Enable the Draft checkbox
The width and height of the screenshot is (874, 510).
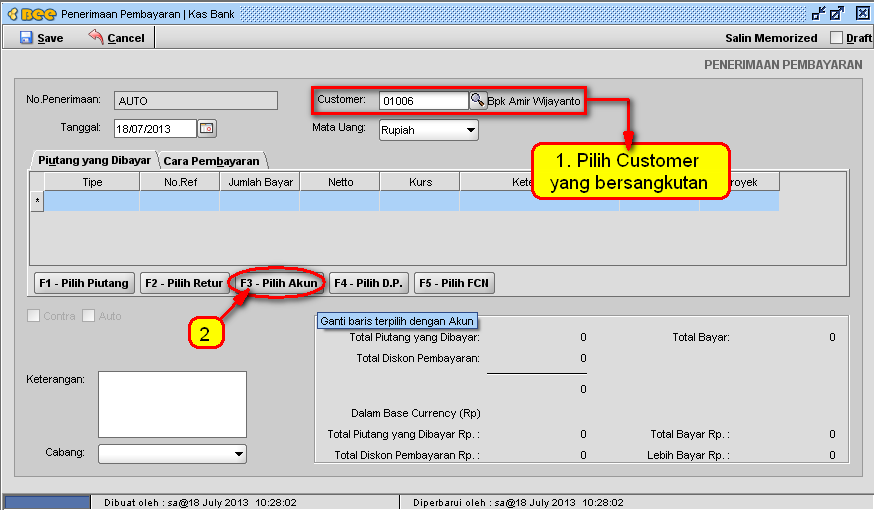point(837,38)
